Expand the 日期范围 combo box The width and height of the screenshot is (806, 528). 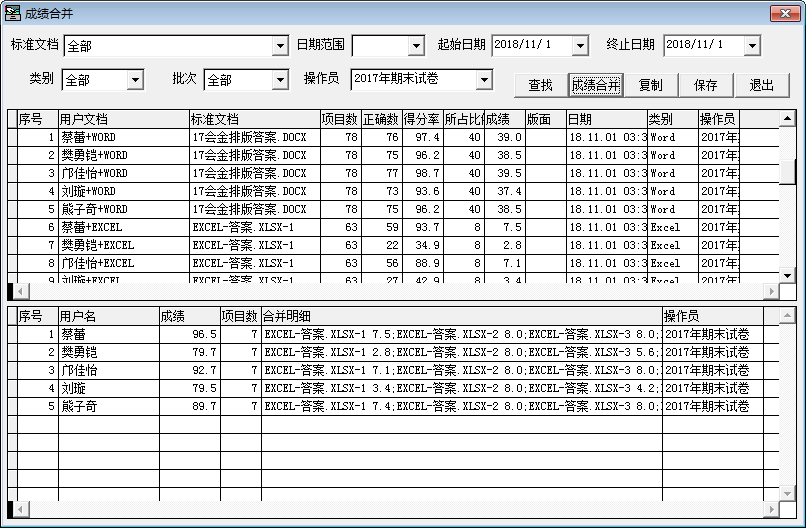pos(416,46)
